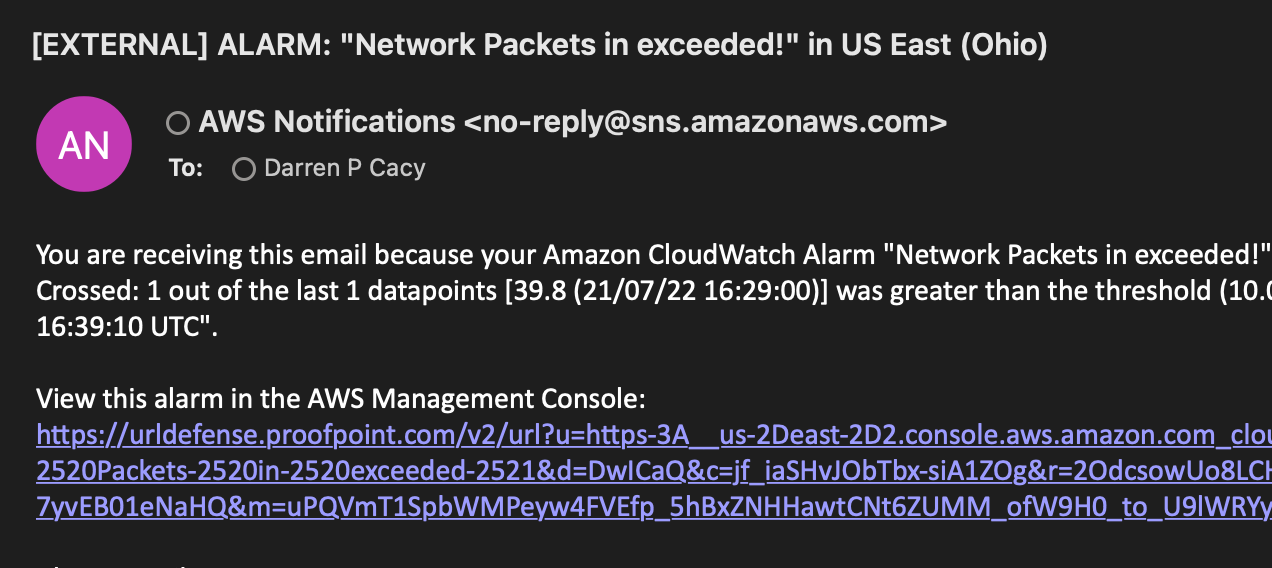Click presence status circle beside Darren P Cacy

click(243, 169)
